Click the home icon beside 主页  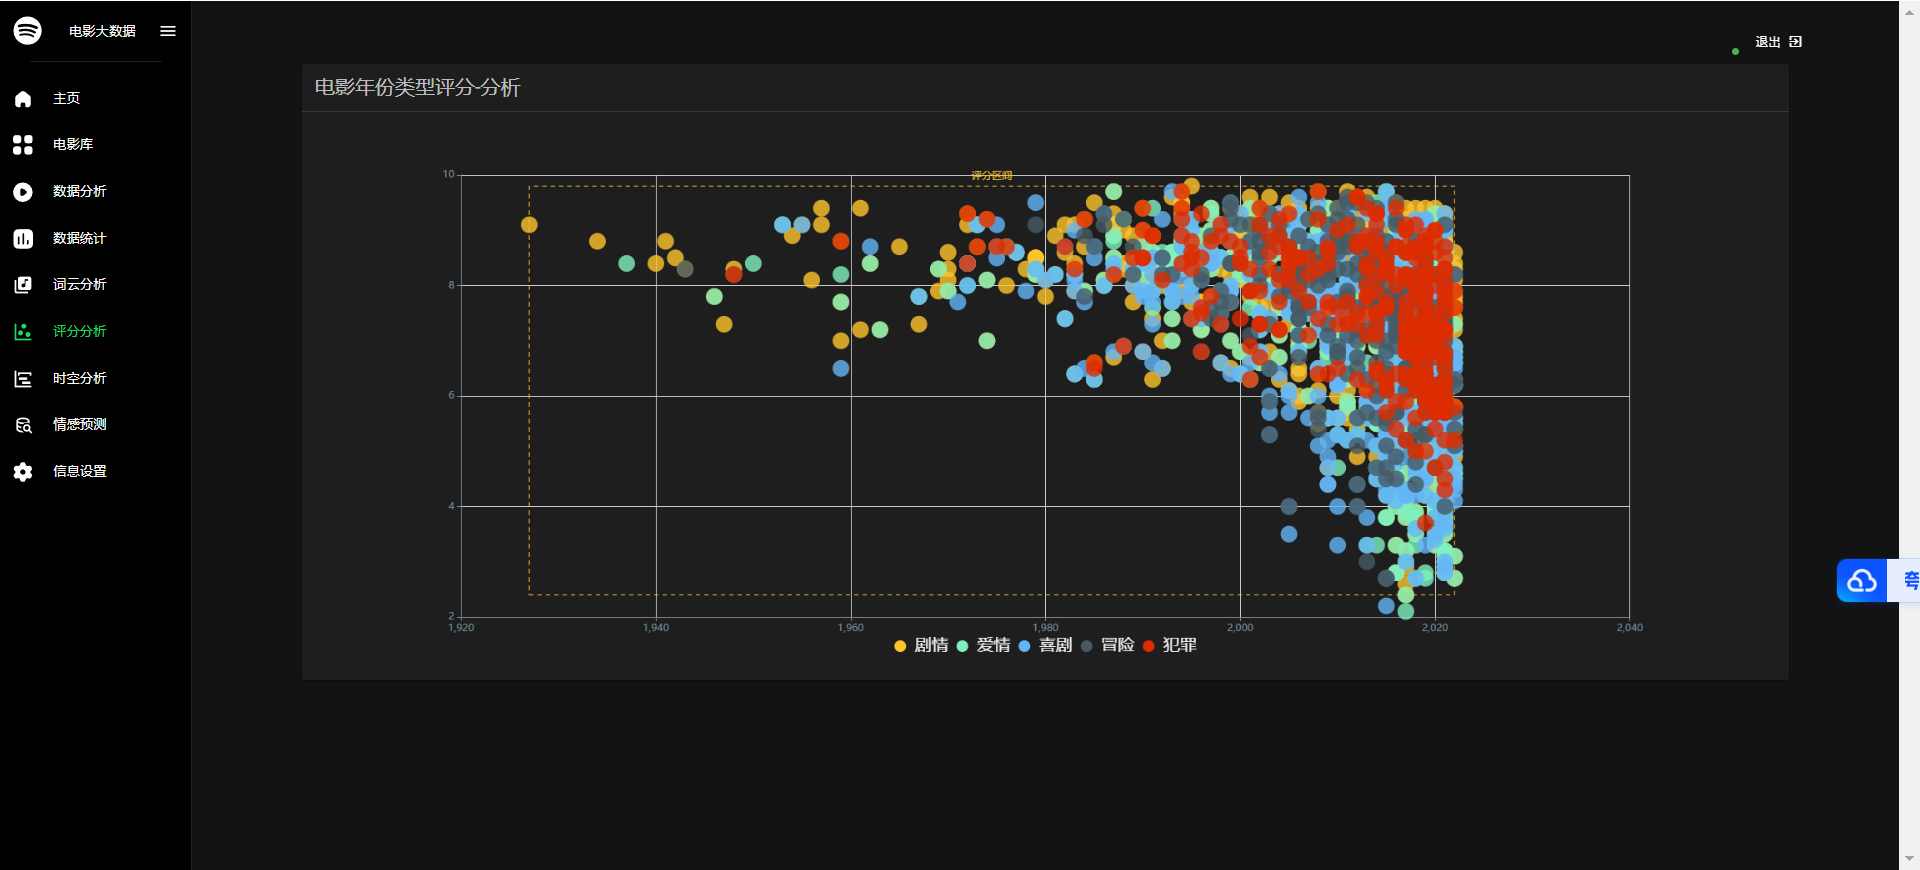[x=23, y=99]
